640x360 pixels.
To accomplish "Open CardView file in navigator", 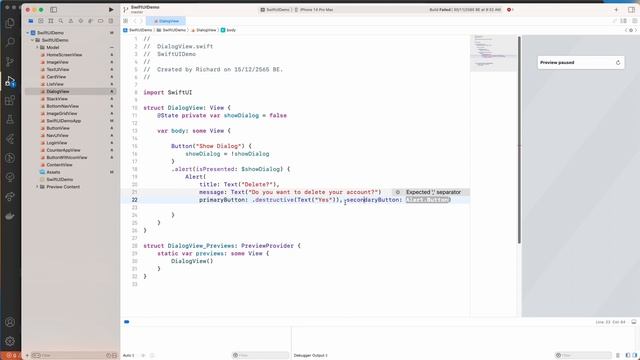I will (56, 77).
